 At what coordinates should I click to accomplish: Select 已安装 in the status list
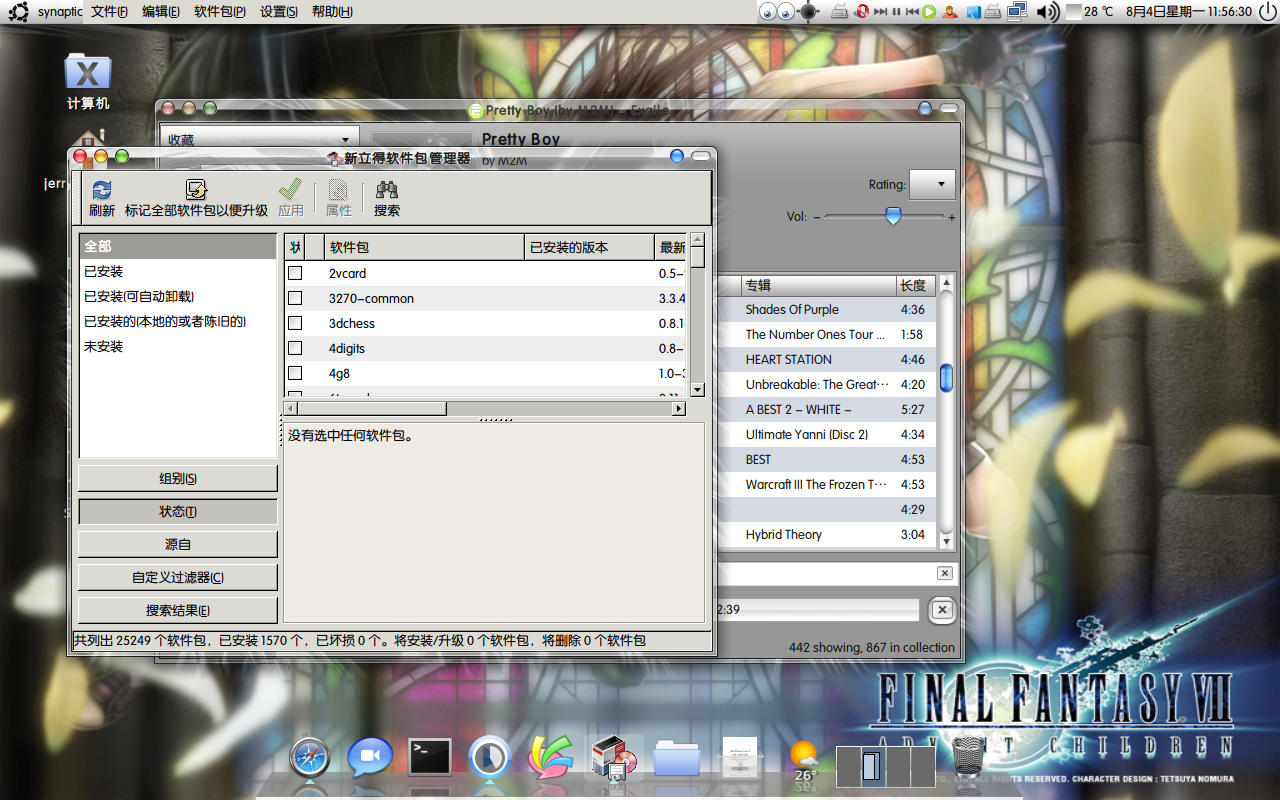point(178,271)
